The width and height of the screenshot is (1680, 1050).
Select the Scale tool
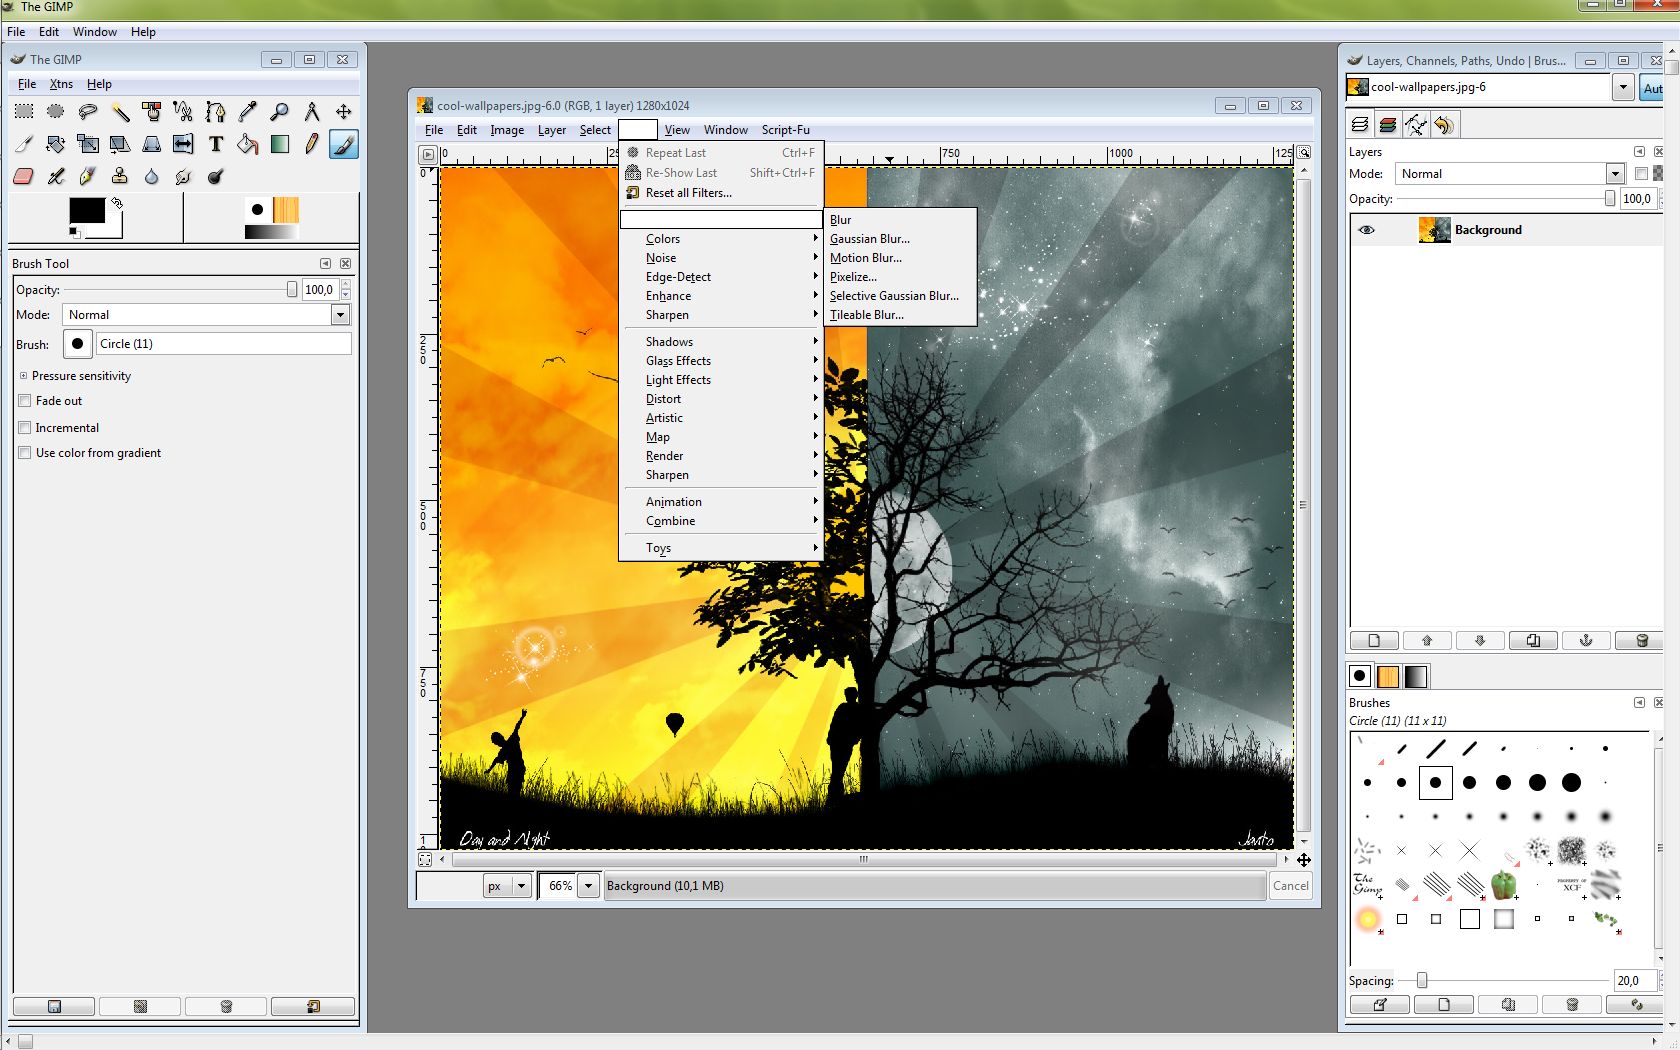click(x=88, y=144)
